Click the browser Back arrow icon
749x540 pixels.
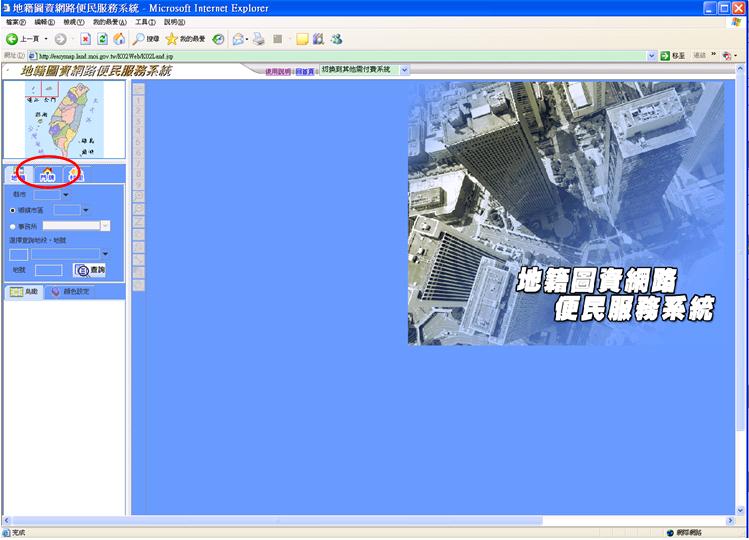click(x=13, y=39)
